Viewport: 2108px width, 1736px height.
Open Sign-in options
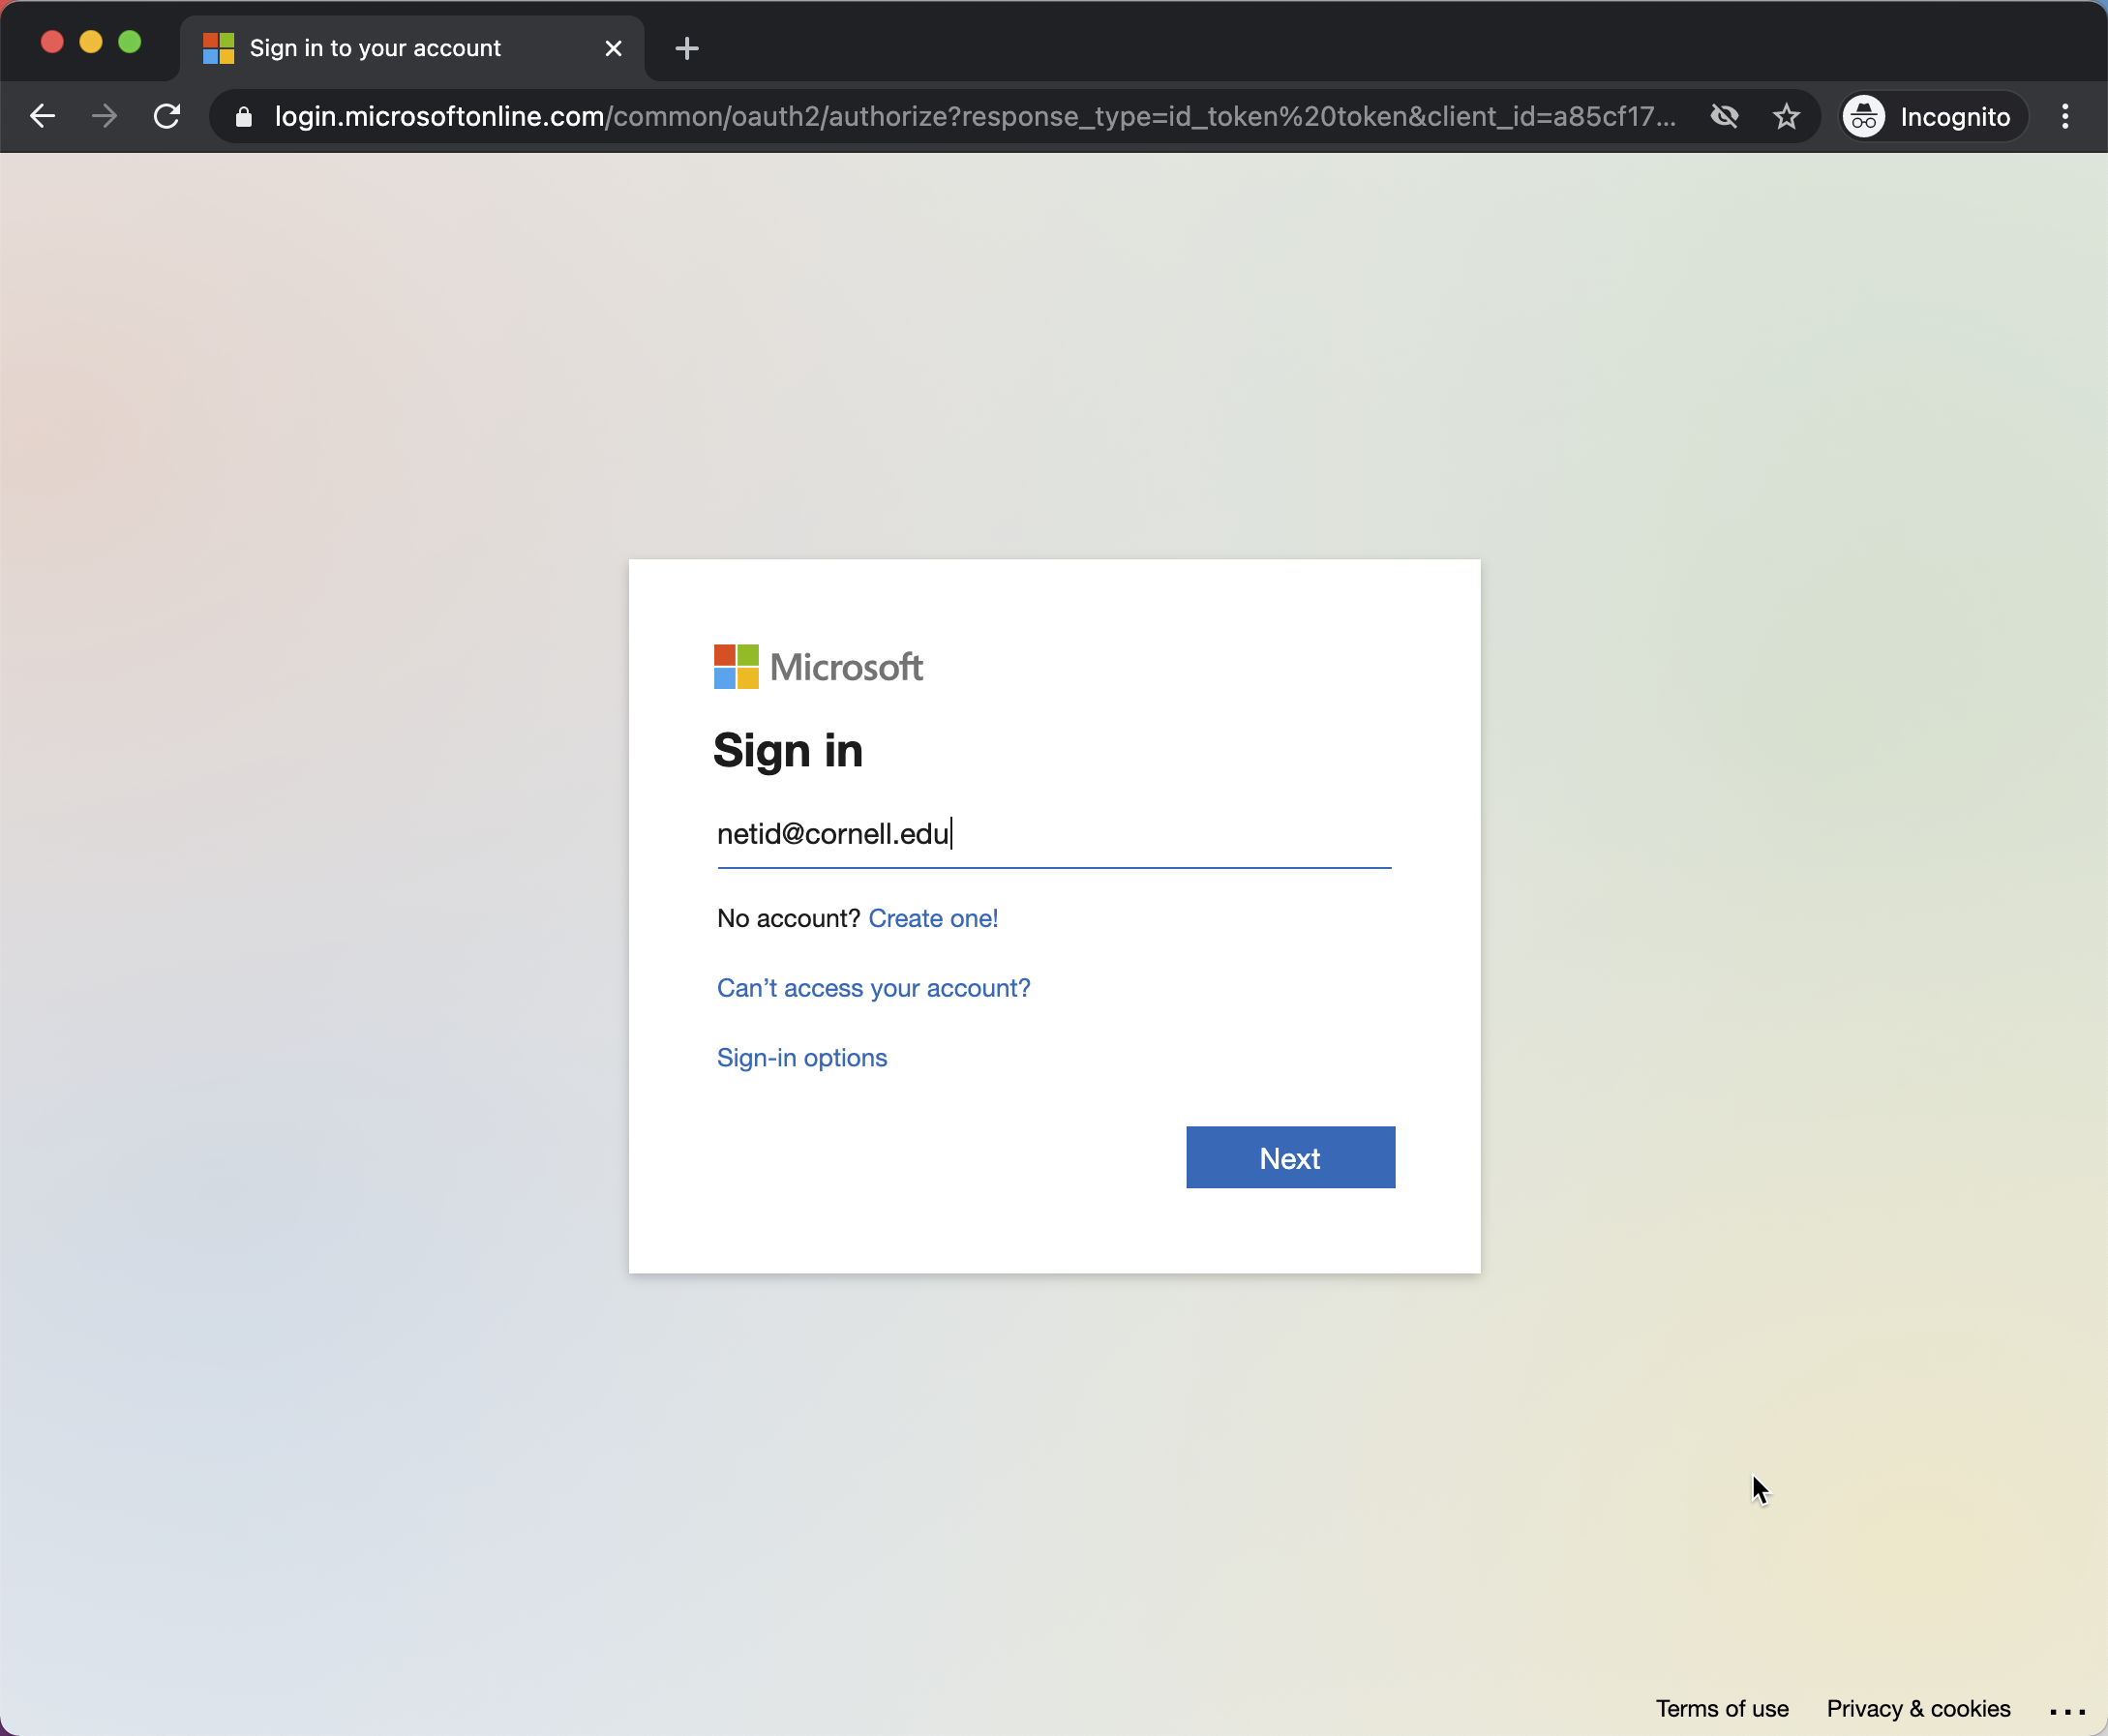click(x=802, y=1058)
